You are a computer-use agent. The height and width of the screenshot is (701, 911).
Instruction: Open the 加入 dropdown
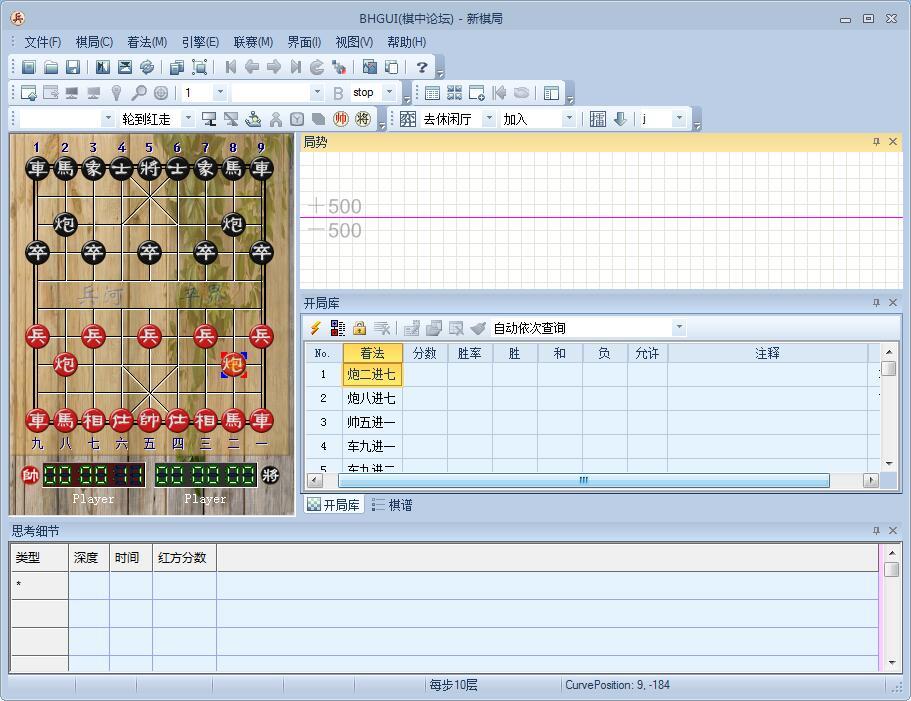pos(569,119)
